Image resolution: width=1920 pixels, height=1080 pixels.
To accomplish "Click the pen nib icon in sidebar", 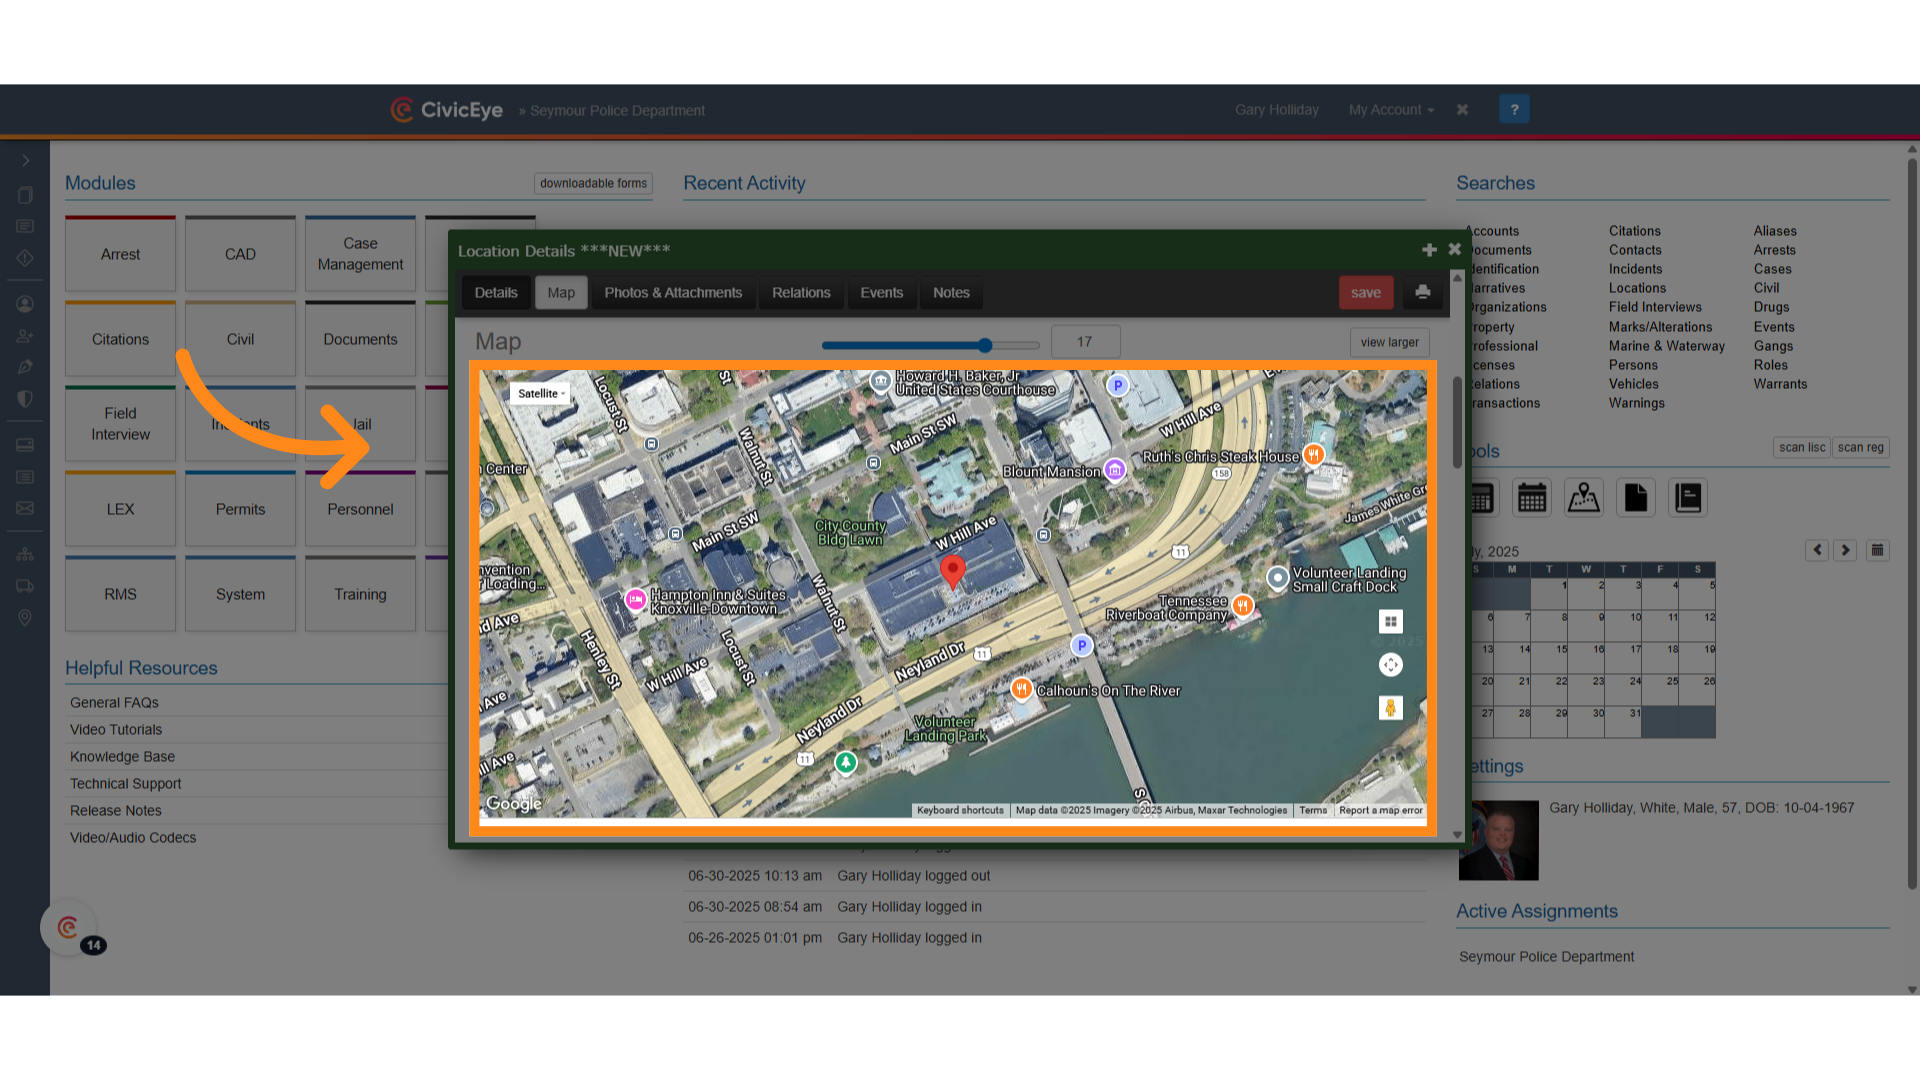I will pos(25,367).
